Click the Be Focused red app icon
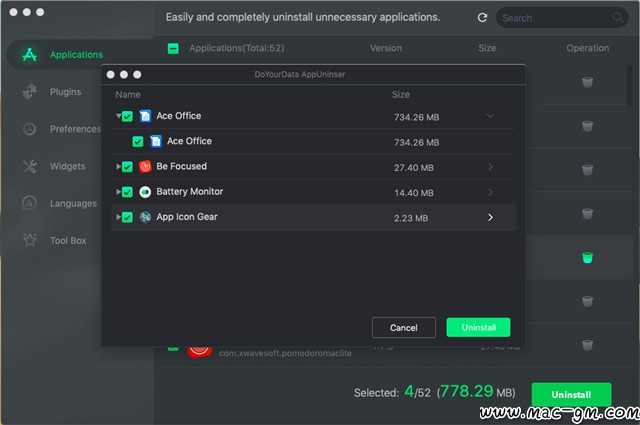 [x=145, y=167]
